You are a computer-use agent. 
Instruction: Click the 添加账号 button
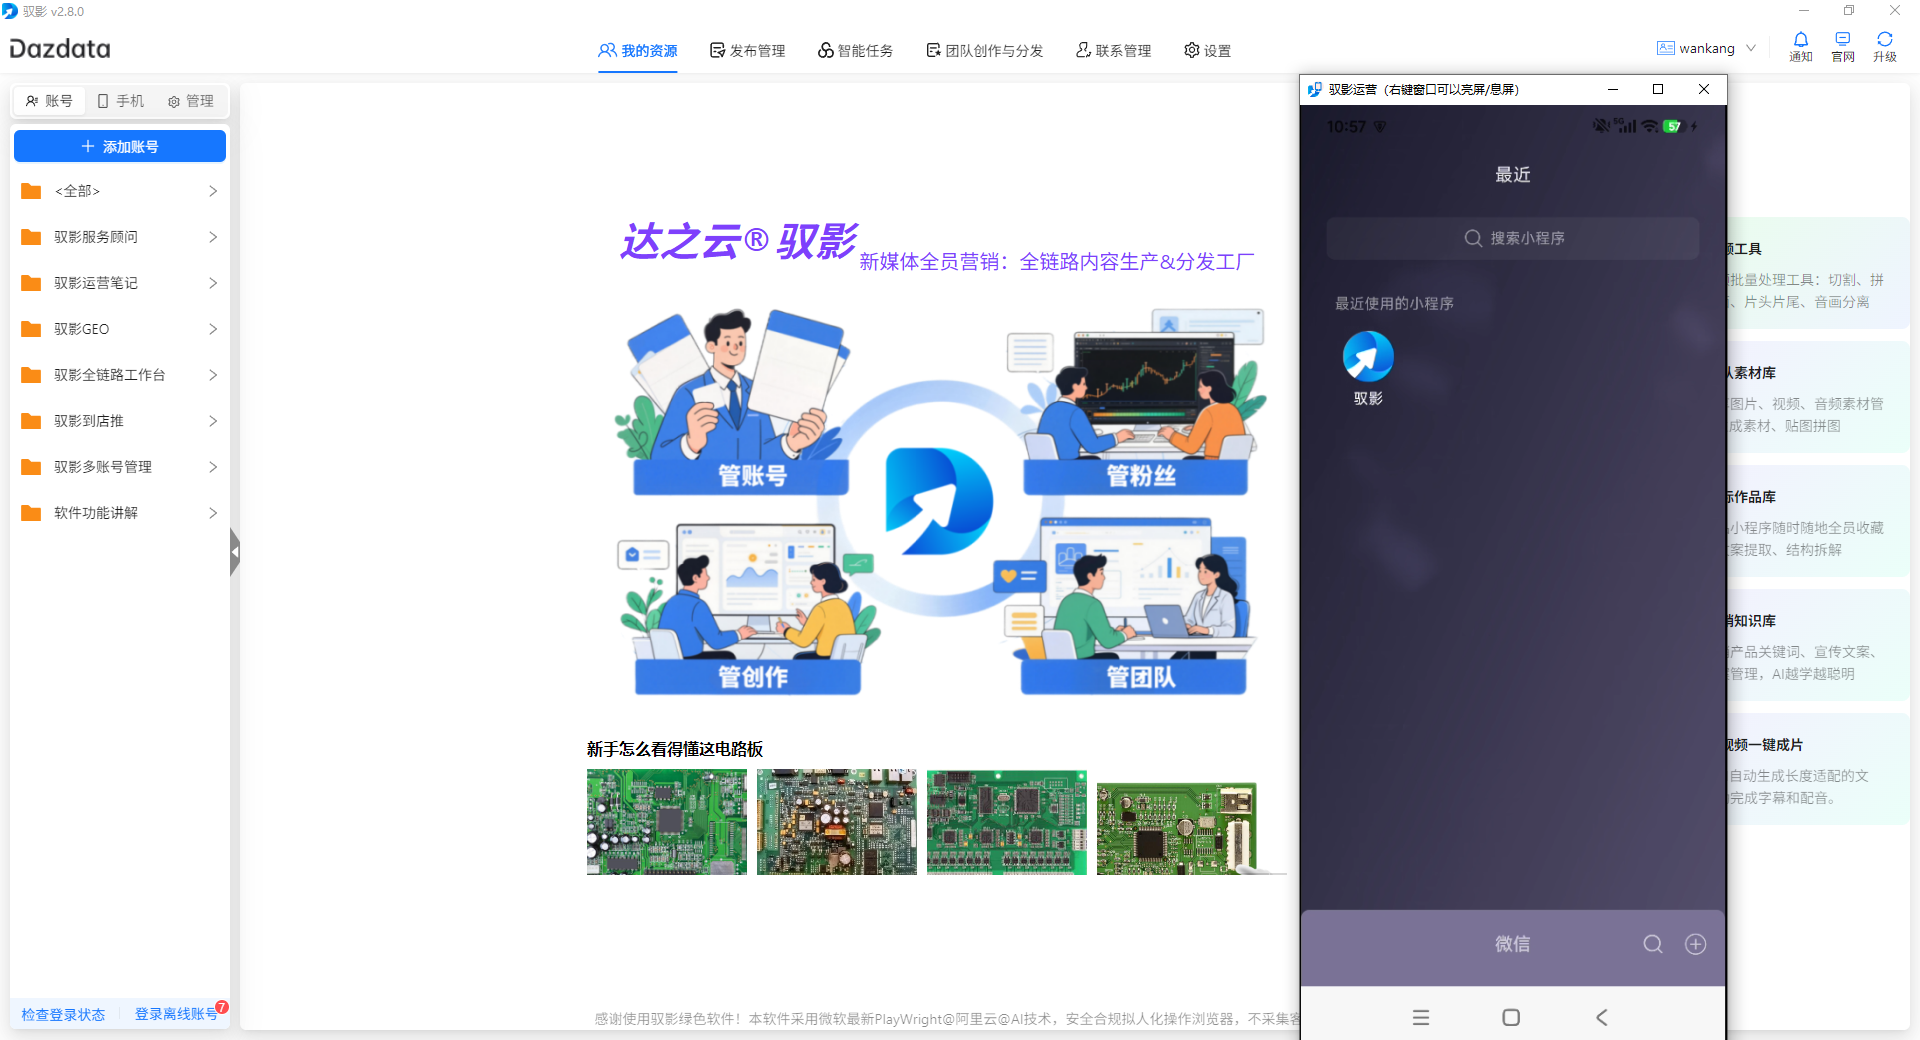[120, 146]
